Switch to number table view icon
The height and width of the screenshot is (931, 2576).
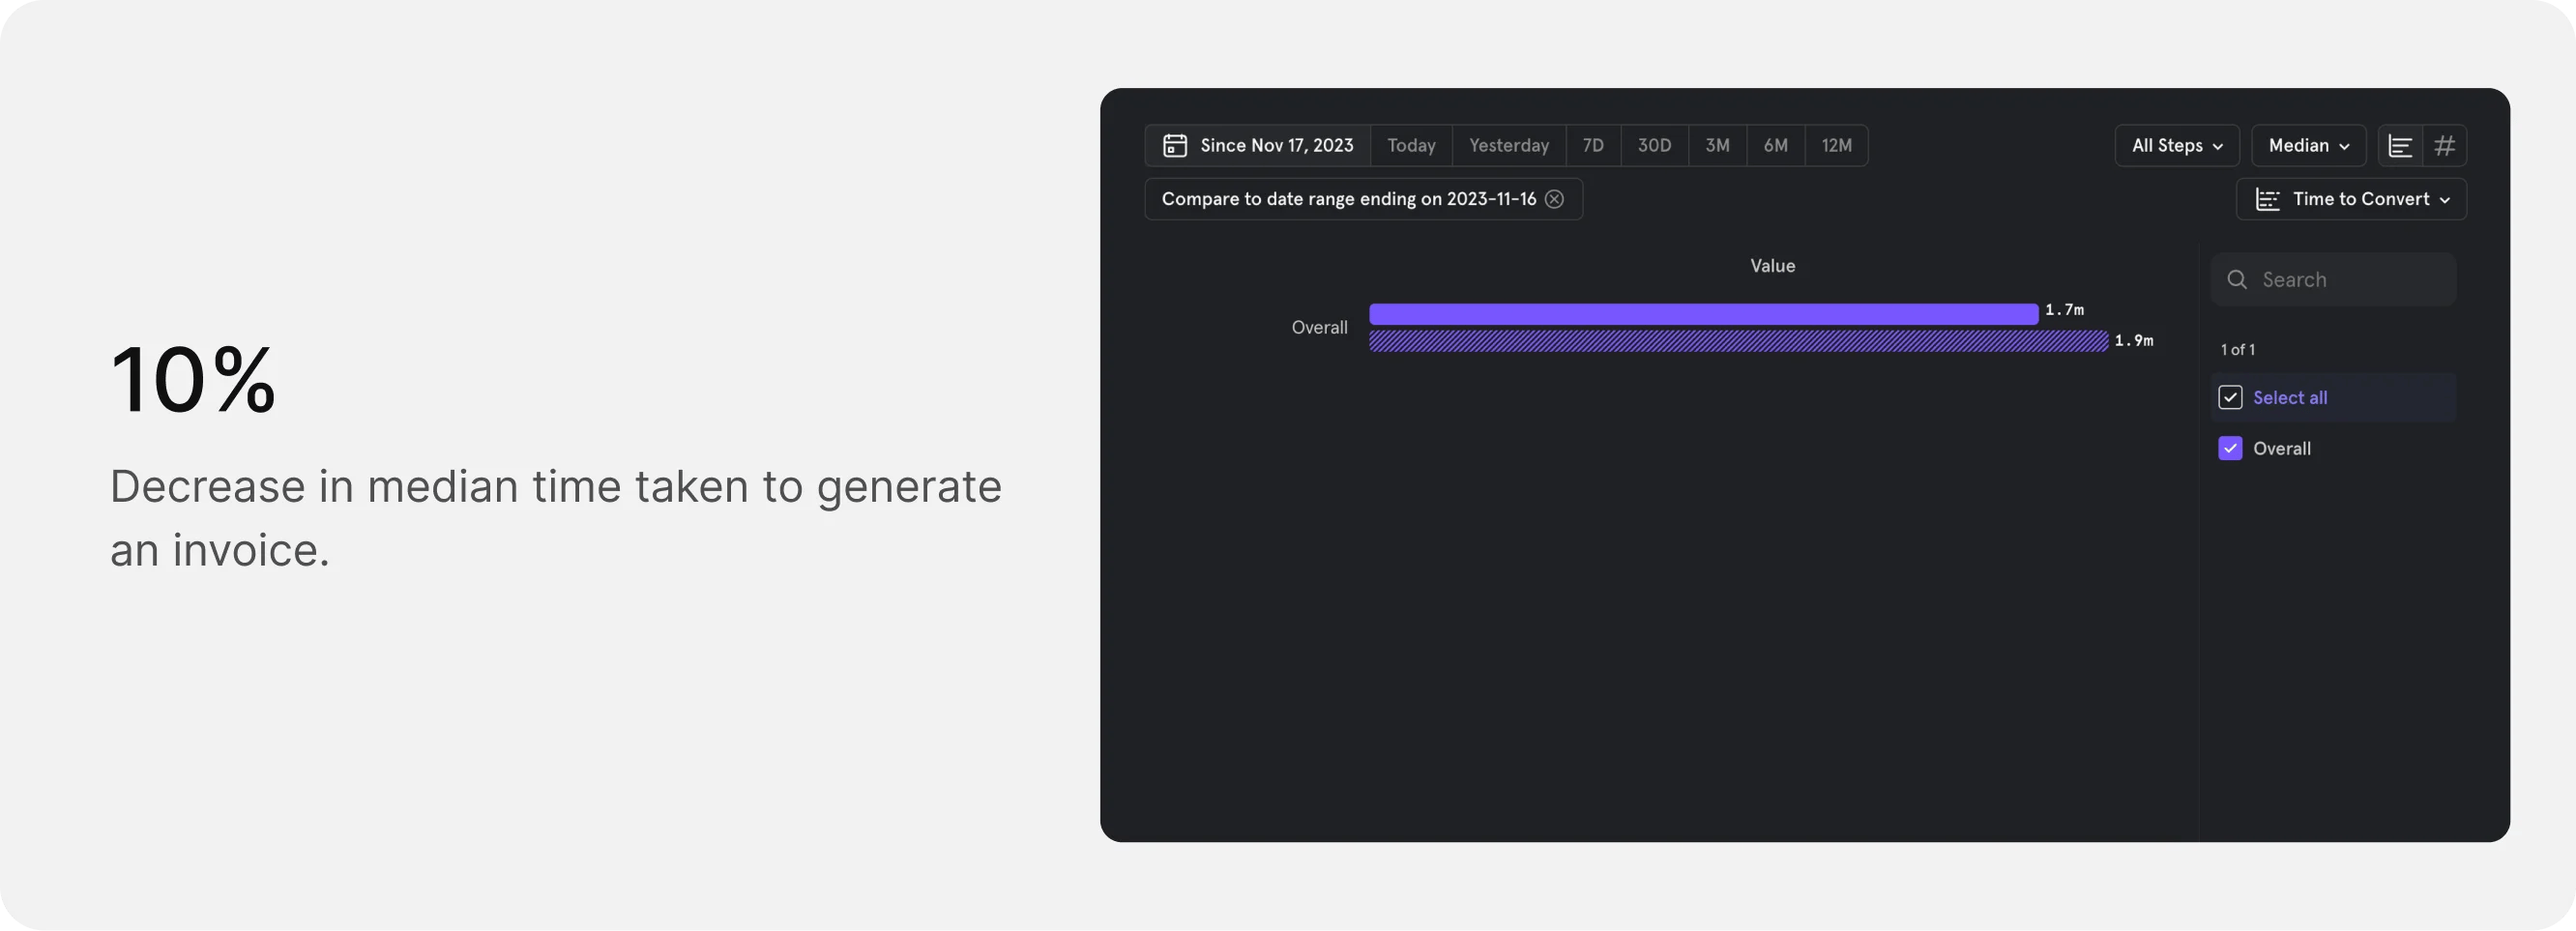tap(2444, 146)
